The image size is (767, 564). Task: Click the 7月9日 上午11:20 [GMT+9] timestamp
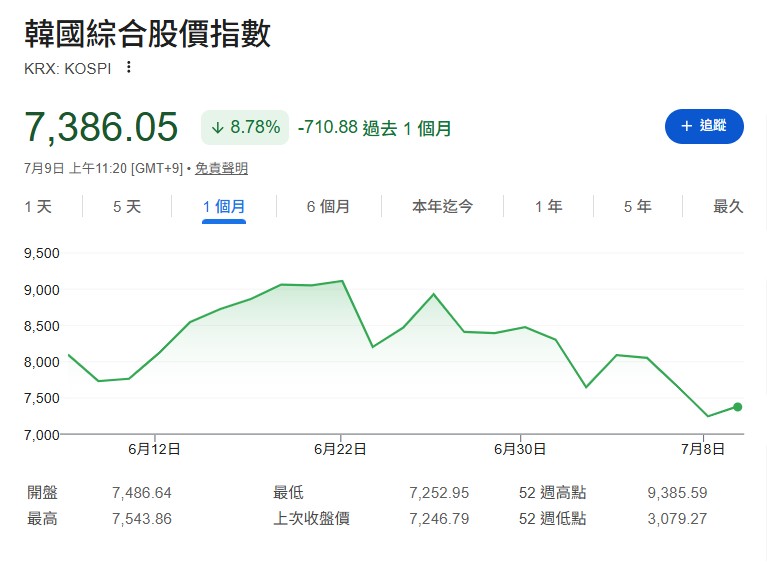click(x=103, y=169)
